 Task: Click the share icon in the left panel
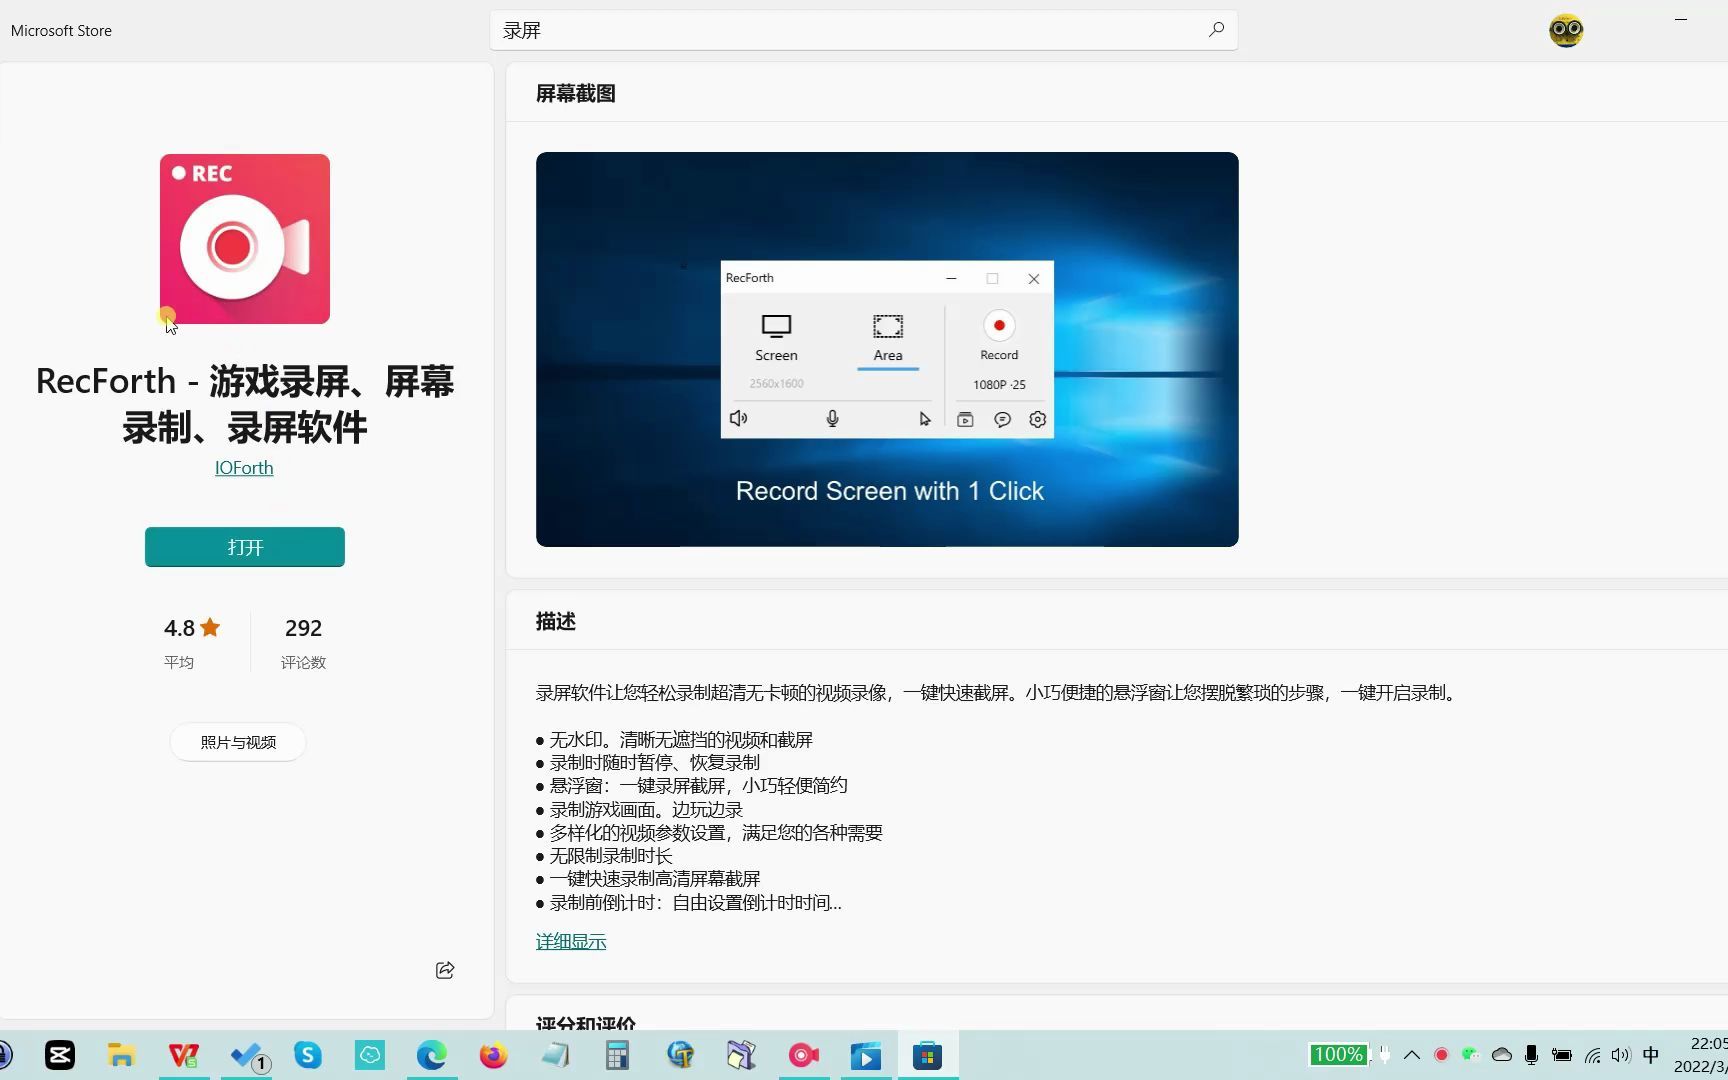pos(444,969)
